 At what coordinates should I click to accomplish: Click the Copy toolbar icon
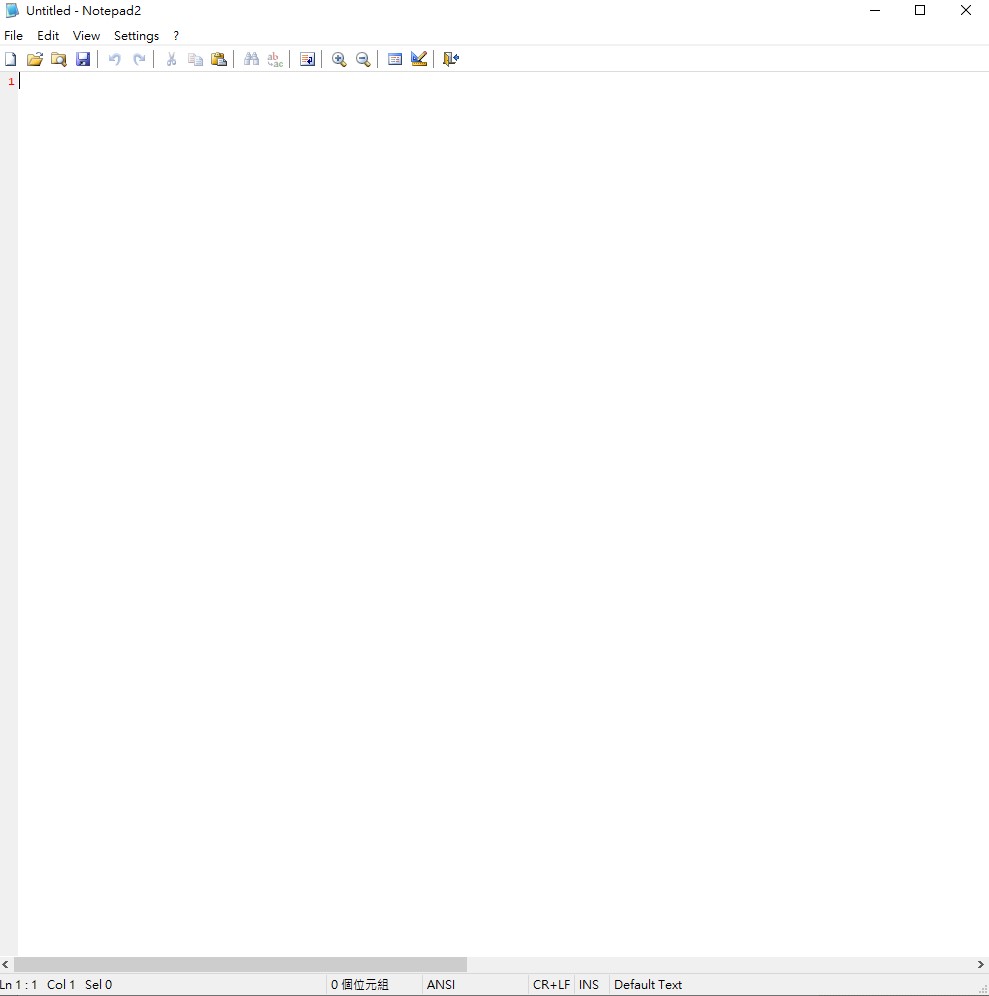pos(195,59)
